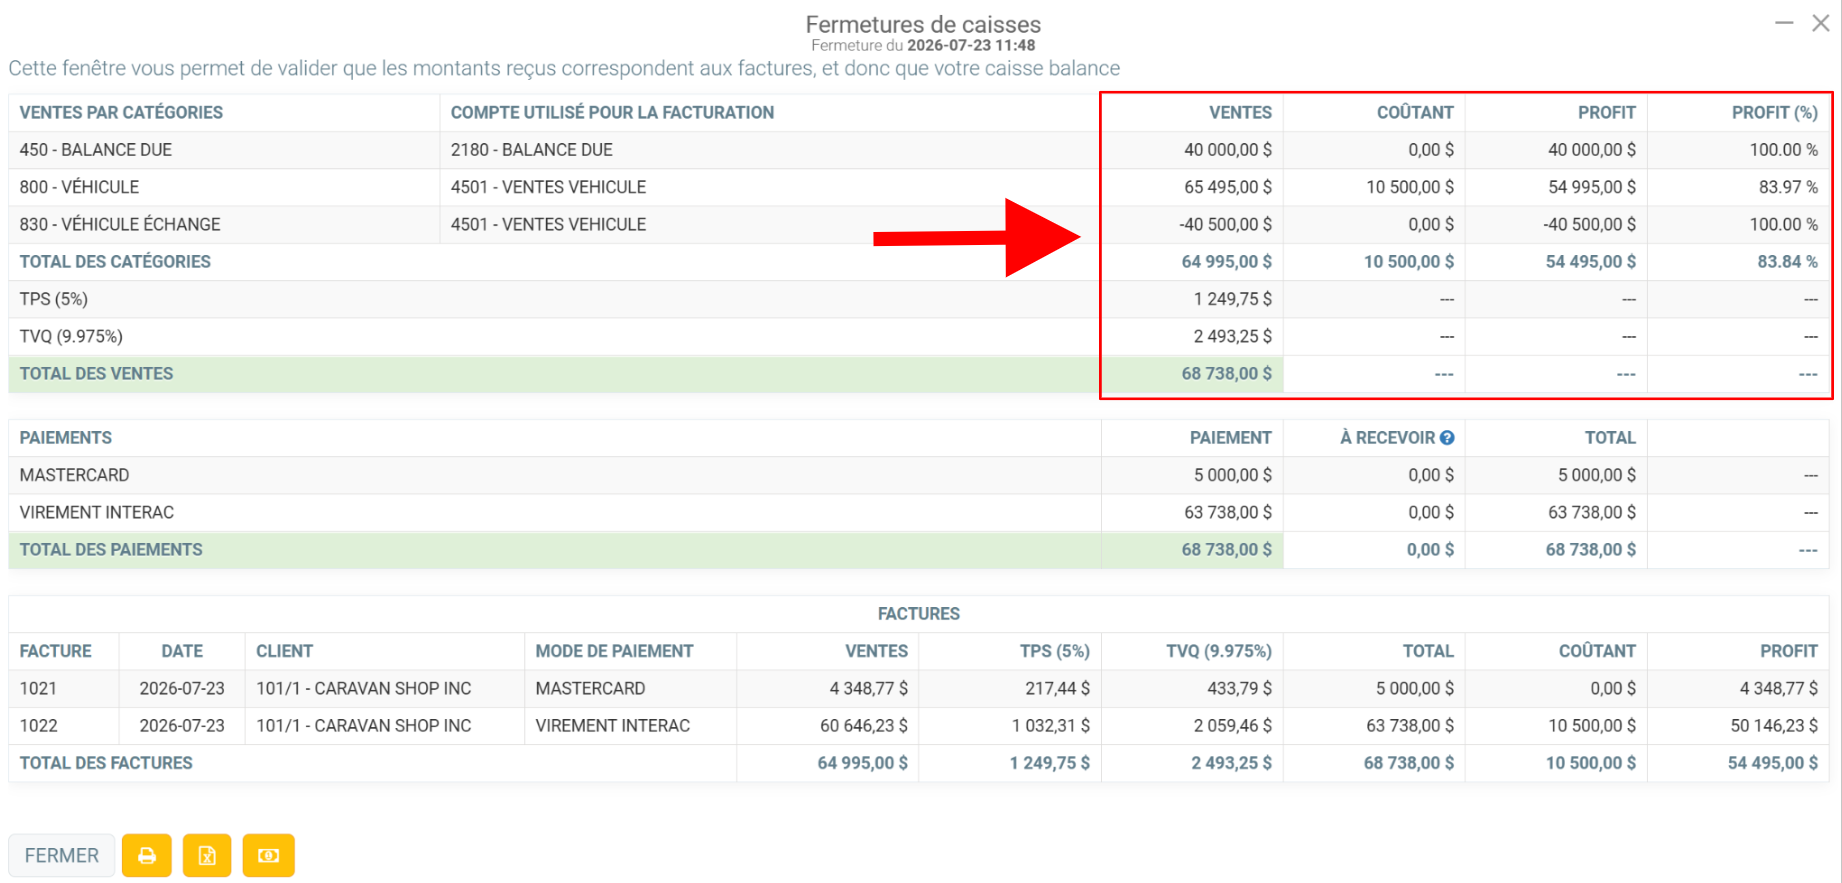Click the TPS (5%) row label
1842x883 pixels.
click(x=54, y=299)
